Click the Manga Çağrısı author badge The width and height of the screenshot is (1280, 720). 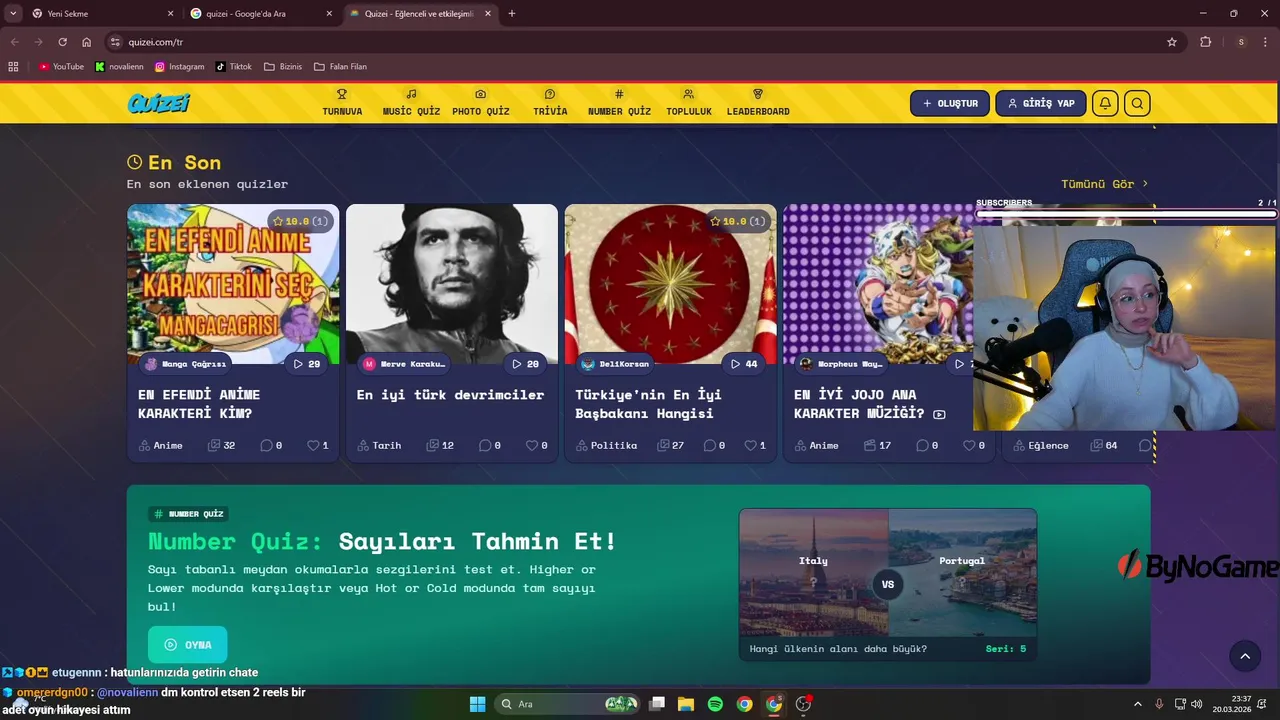point(186,364)
